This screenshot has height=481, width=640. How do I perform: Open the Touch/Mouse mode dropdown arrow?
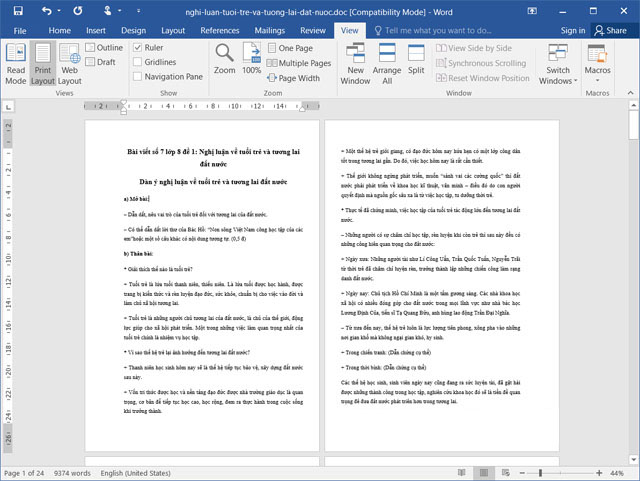point(120,11)
